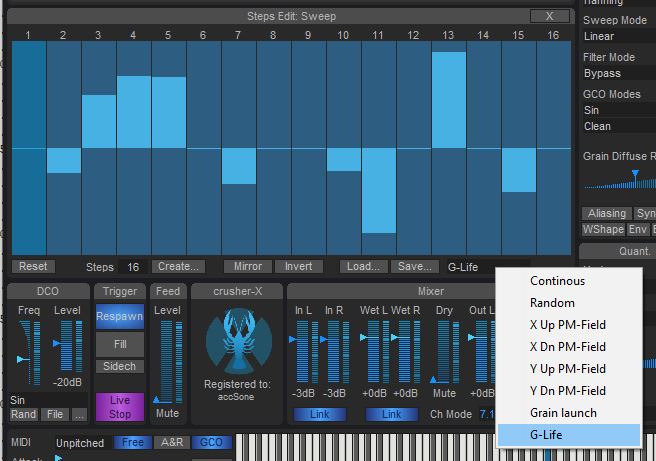This screenshot has height=461, width=656.
Task: Adjust the Grain Diffuse slider handle
Action: pos(635,173)
